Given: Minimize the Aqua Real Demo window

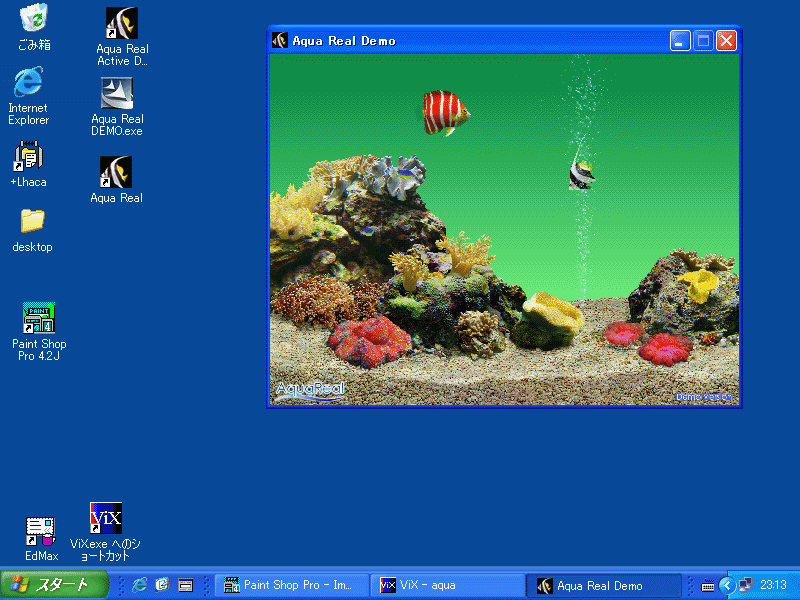Looking at the screenshot, I should point(680,41).
